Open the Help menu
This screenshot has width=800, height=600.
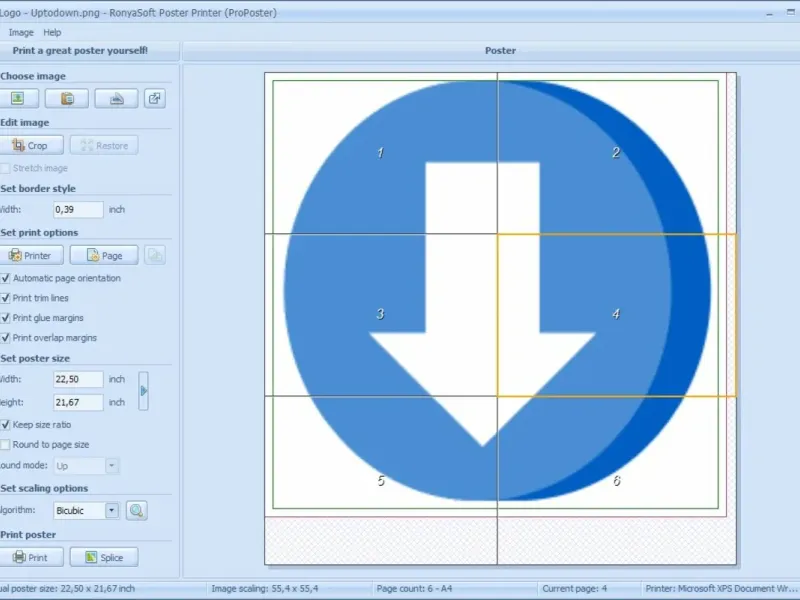[x=52, y=32]
